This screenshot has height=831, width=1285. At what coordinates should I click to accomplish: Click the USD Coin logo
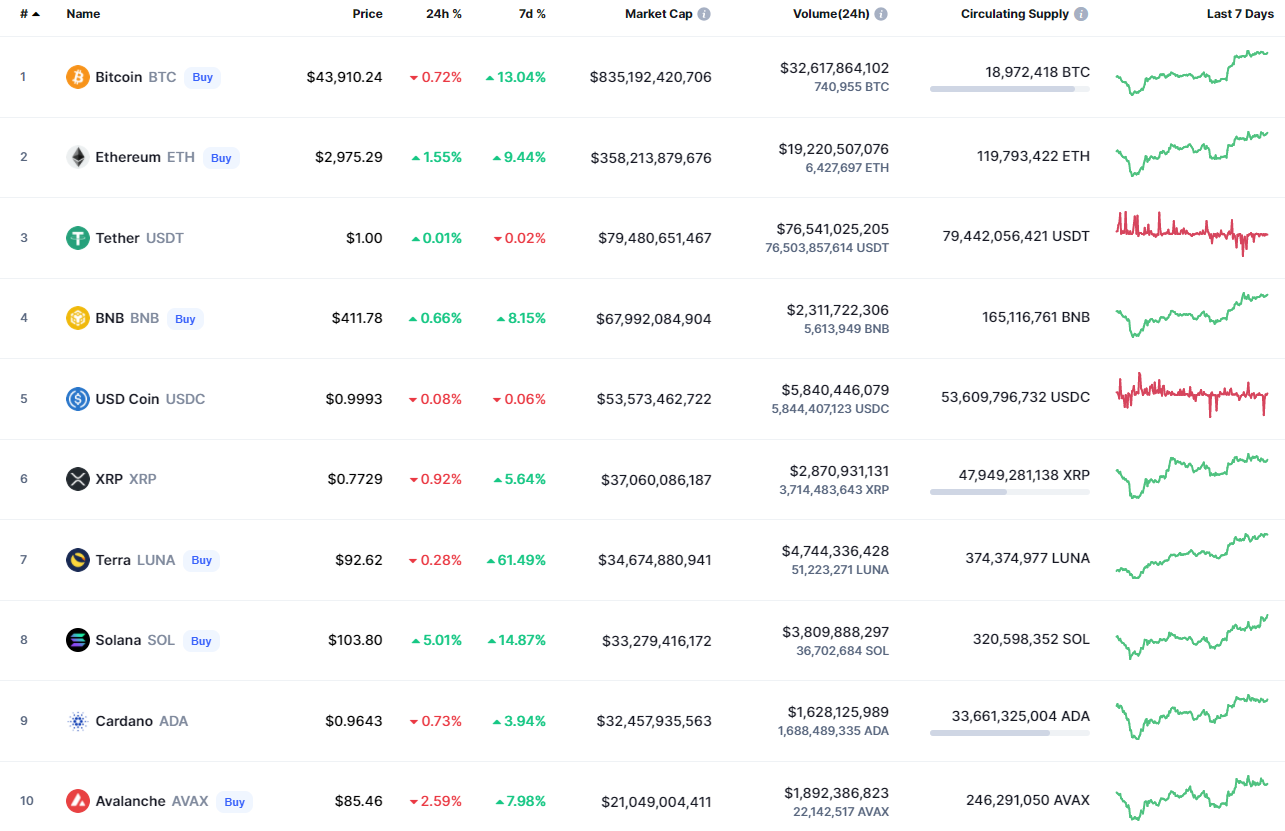tap(78, 399)
